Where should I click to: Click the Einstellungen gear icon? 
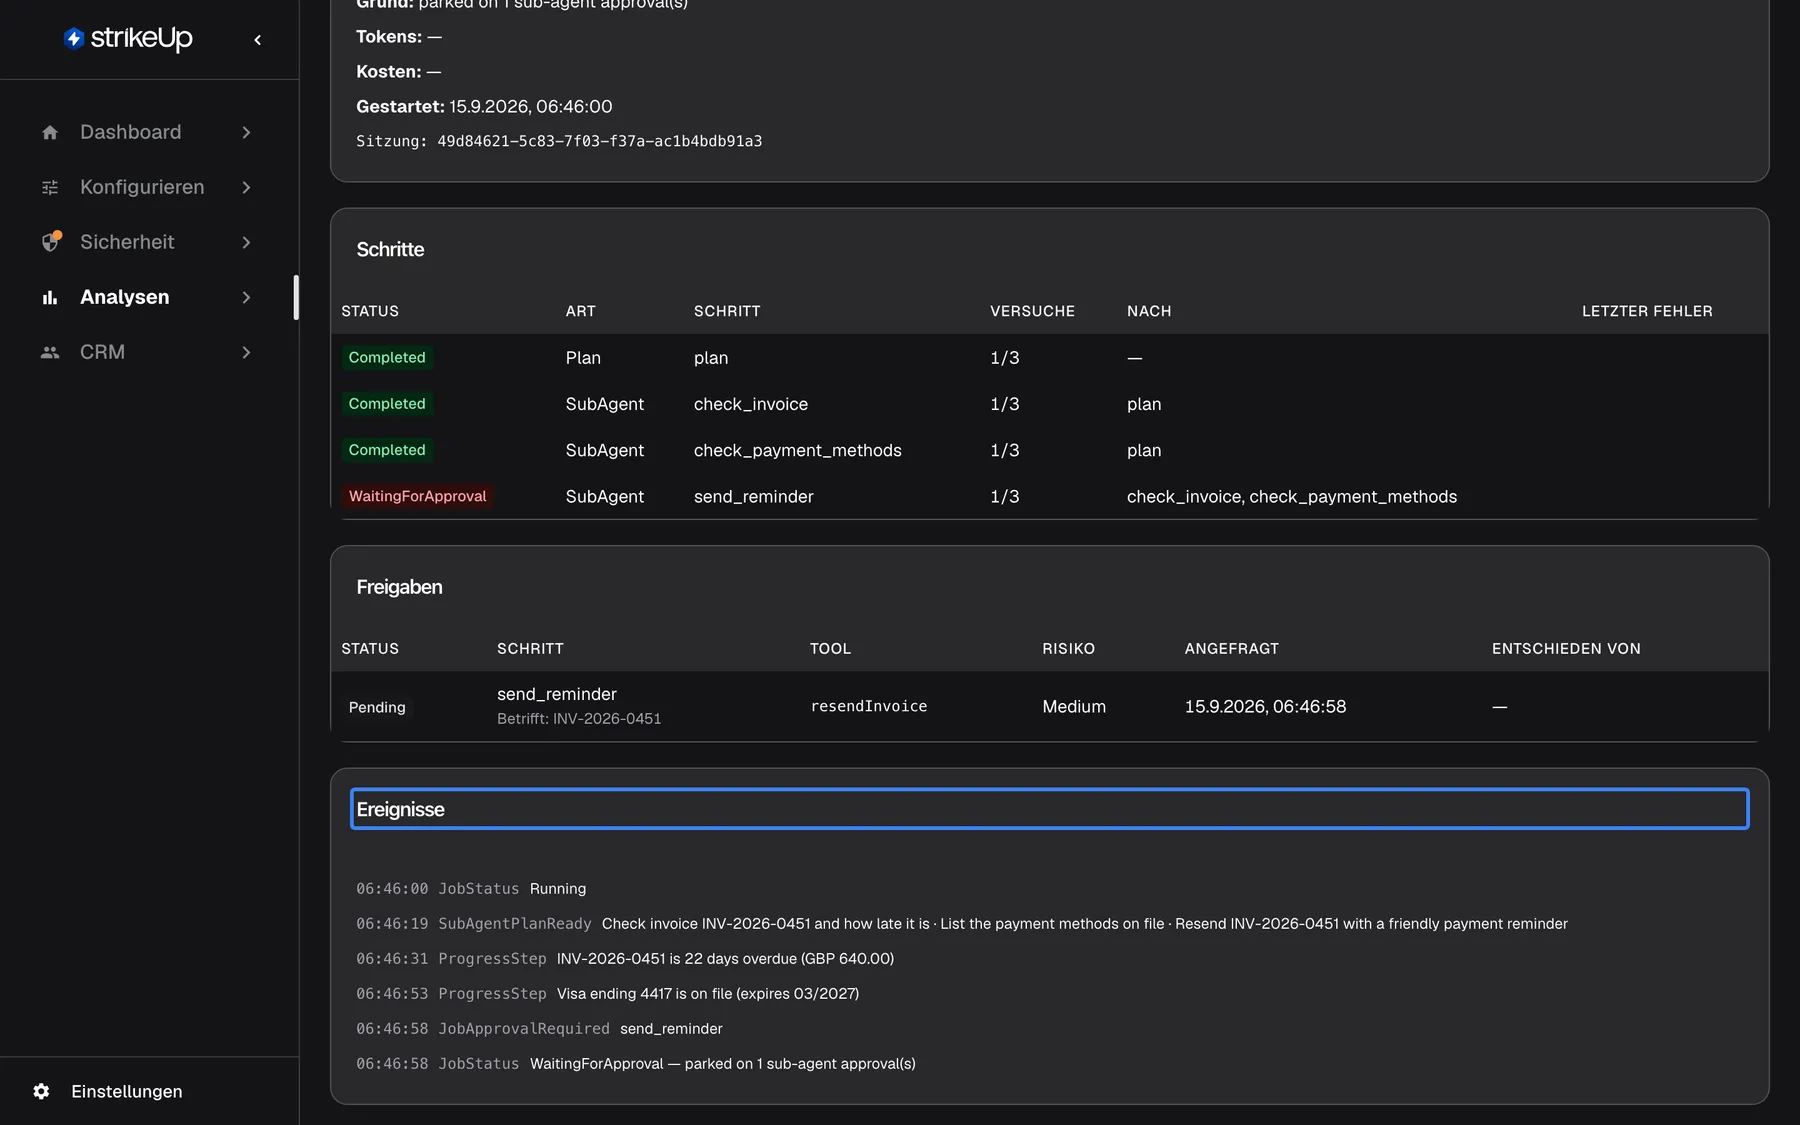41,1091
